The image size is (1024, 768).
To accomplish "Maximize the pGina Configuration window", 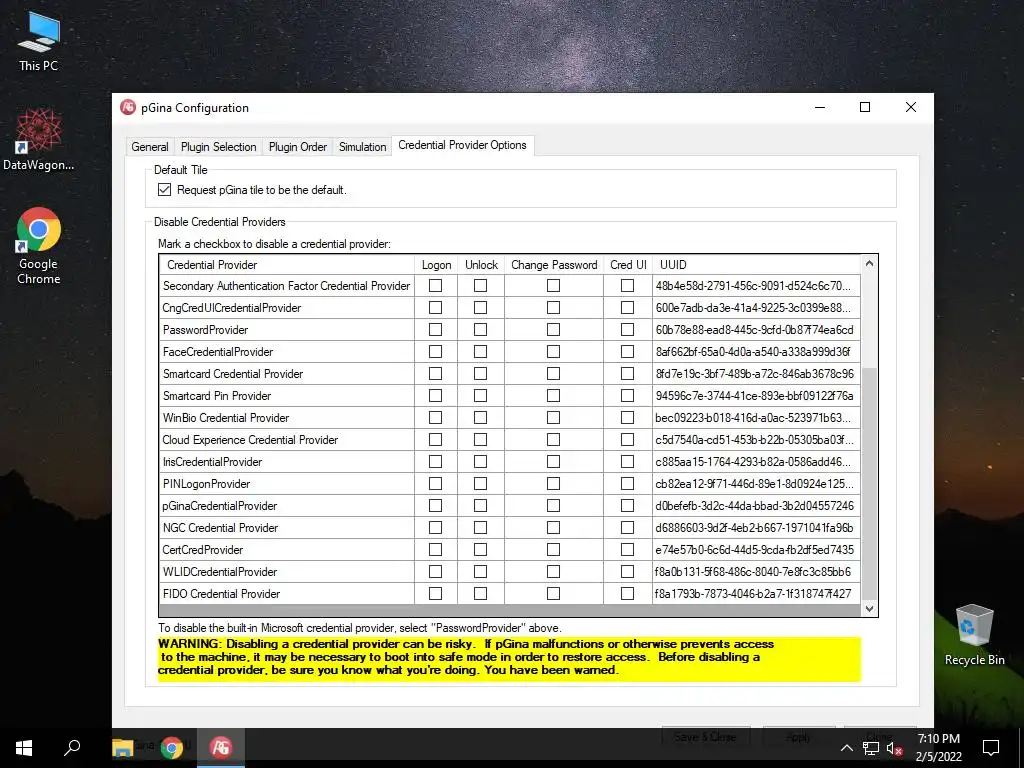I will click(x=865, y=107).
